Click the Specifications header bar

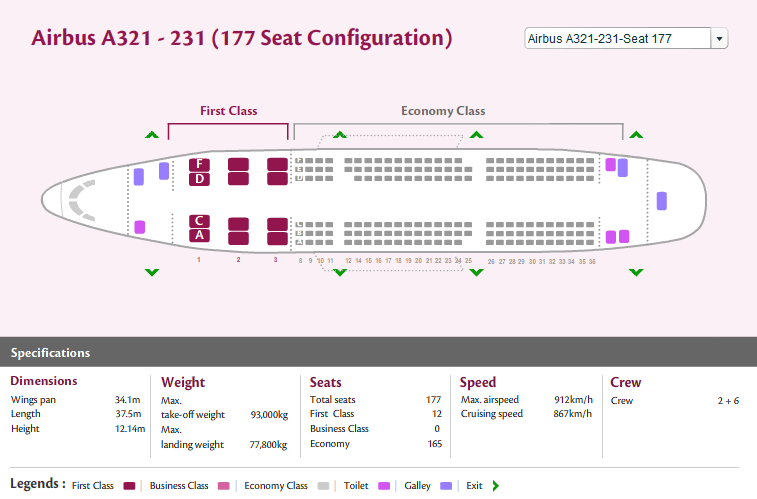tap(378, 352)
